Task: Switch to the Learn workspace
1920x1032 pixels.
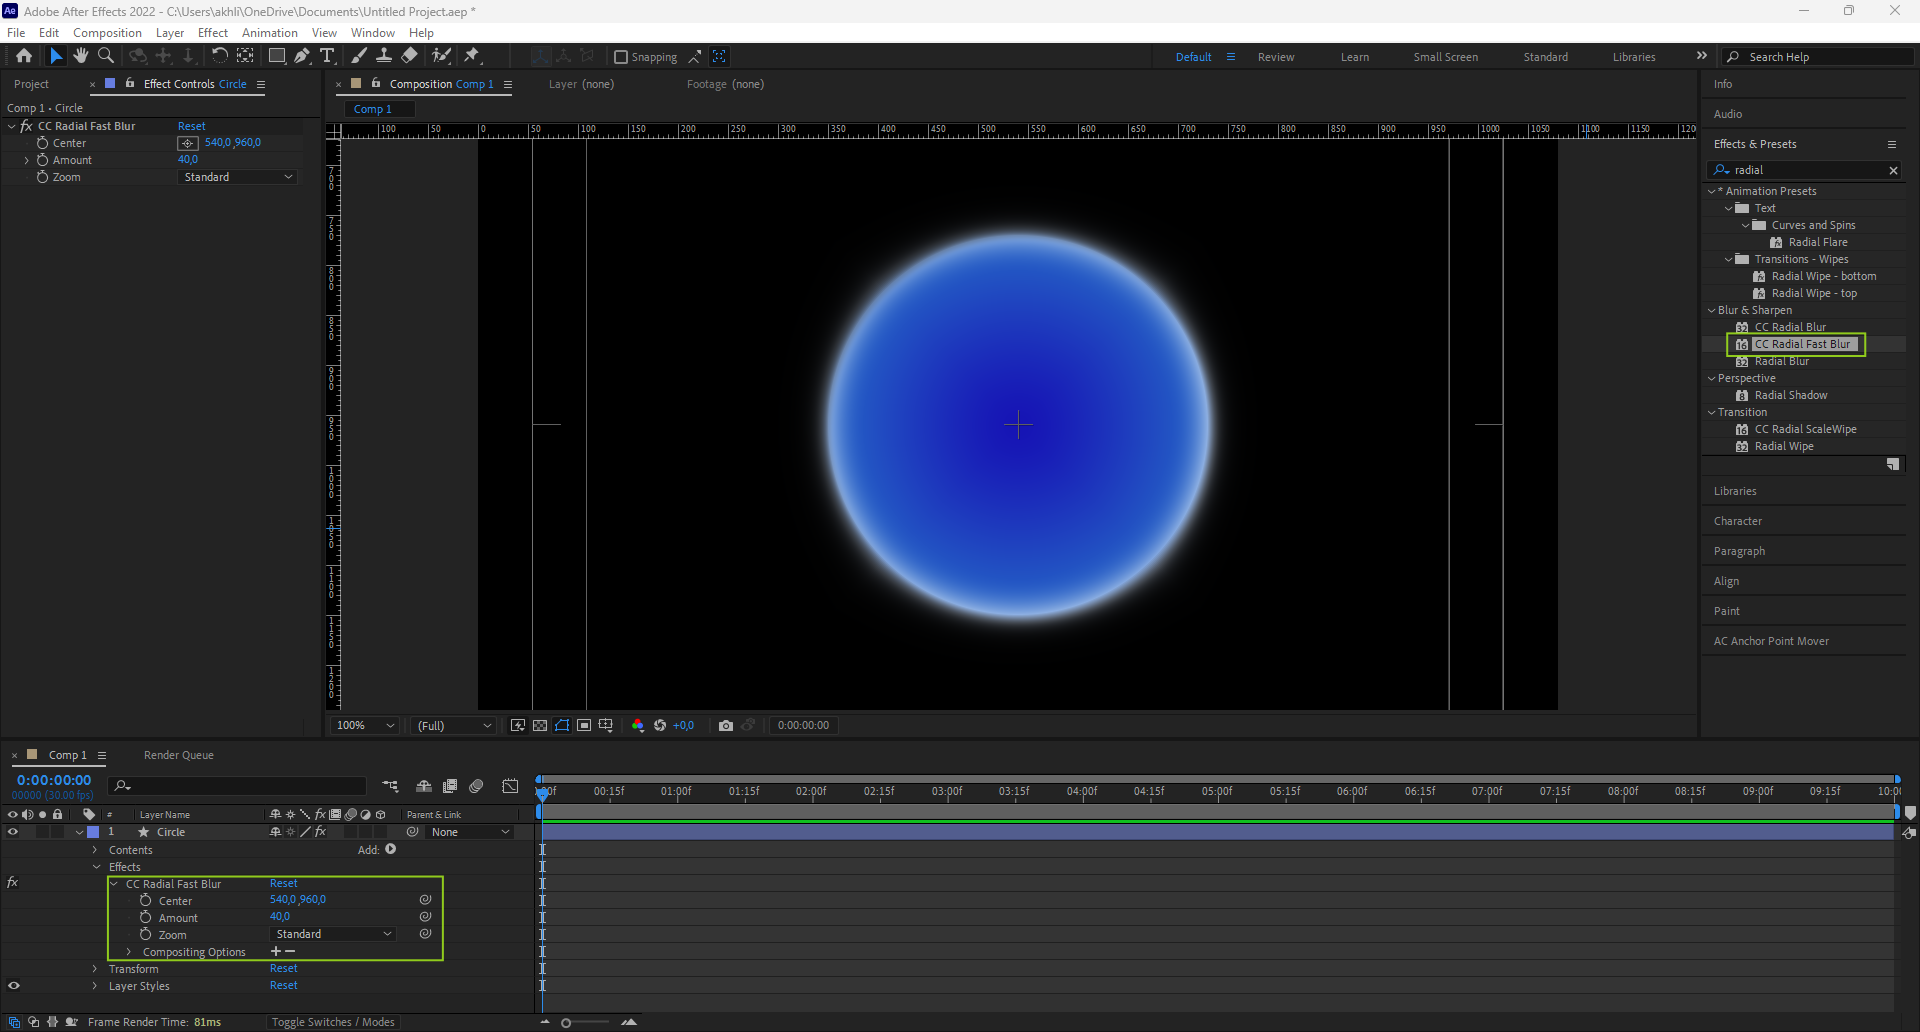Action: 1355,57
